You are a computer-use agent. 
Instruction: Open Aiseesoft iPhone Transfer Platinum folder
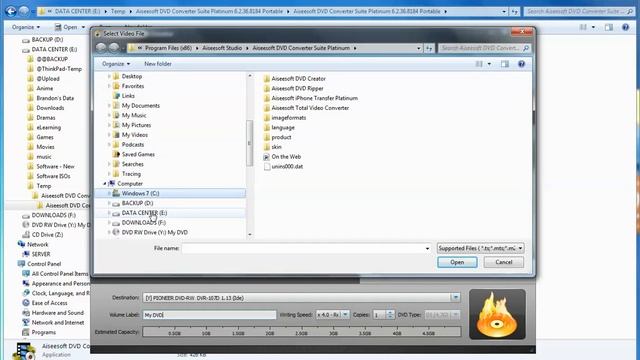pos(311,98)
